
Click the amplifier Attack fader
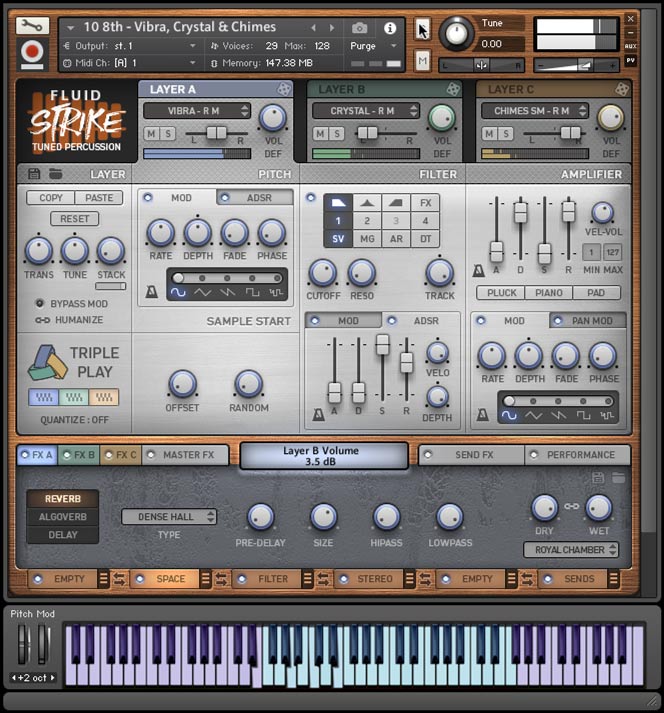coord(497,251)
